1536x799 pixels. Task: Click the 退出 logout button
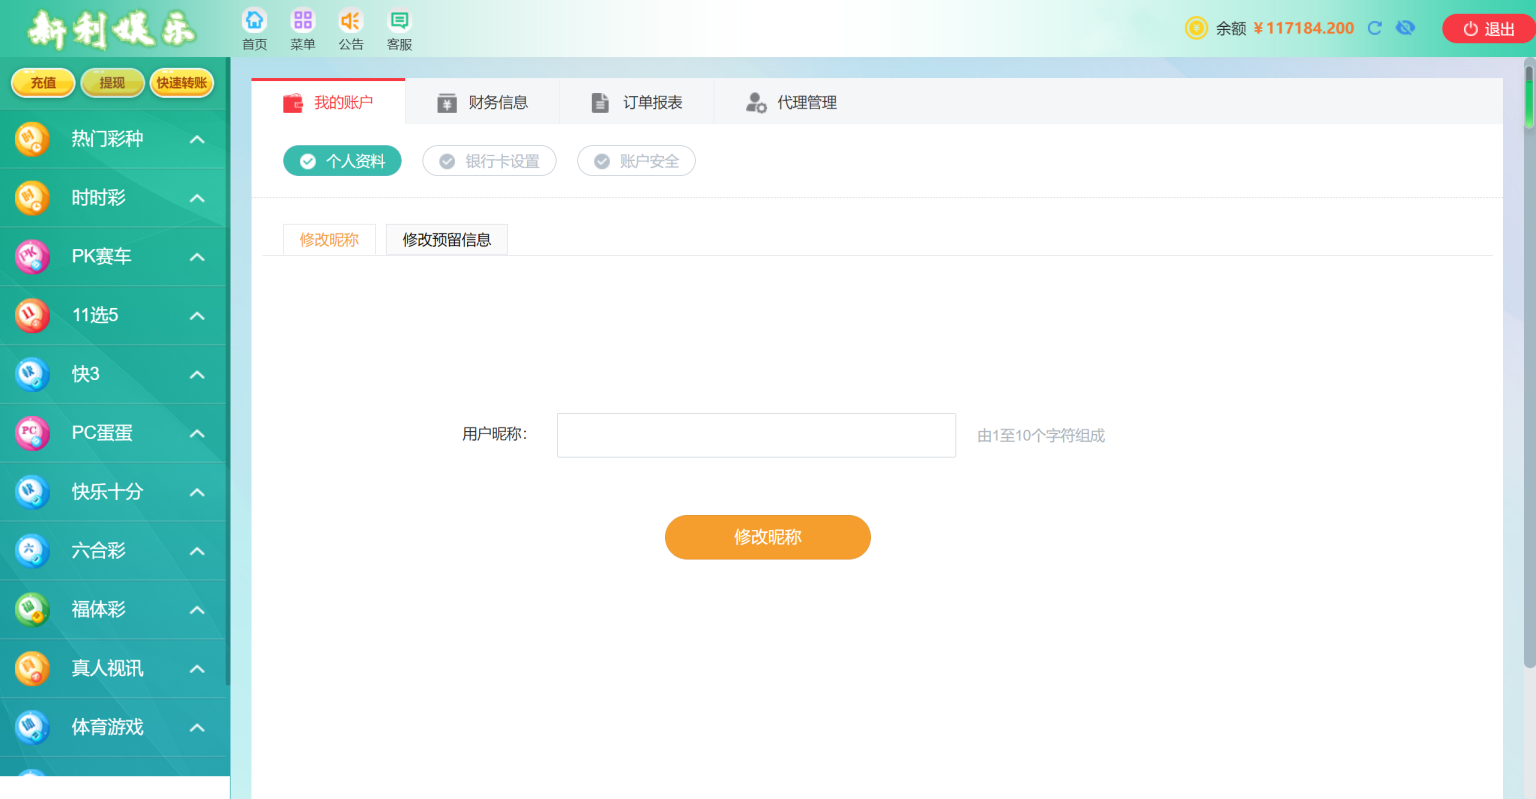1488,29
